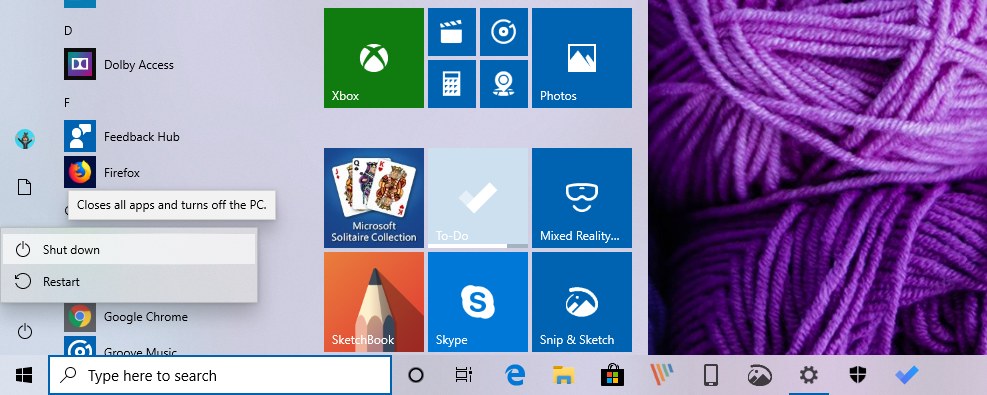Viewport: 987px width, 395px height.
Task: Open the Xbox tile
Action: pos(374,58)
